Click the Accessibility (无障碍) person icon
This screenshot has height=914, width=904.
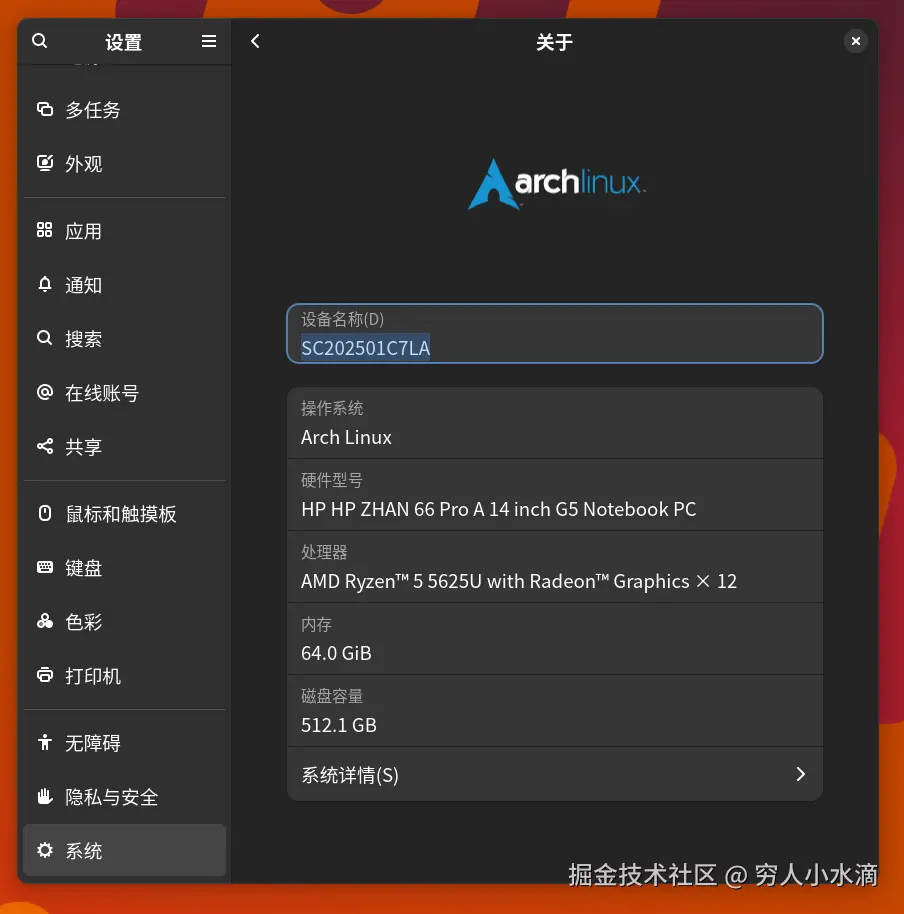pyautogui.click(x=45, y=742)
